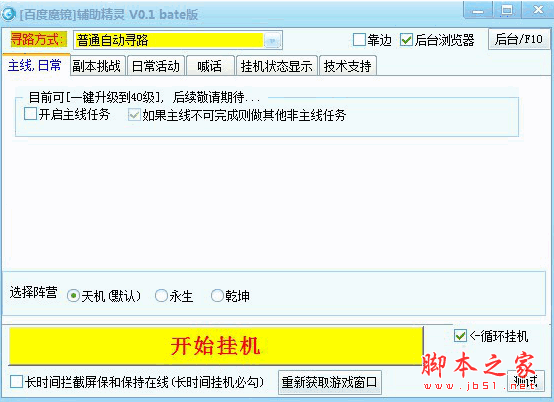This screenshot has height=402, width=554.
Task: Click the 普通自动寻路 combo box field
Action: click(178, 40)
